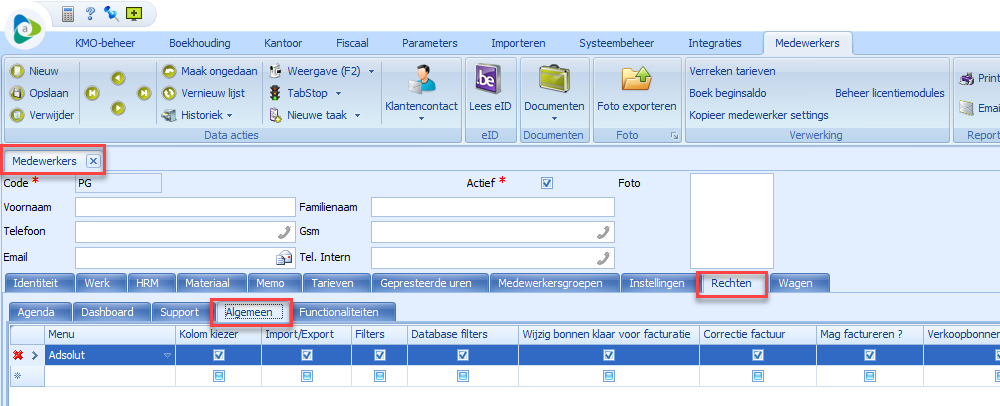
Task: Click the calculator icon in title bar
Action: pos(68,14)
